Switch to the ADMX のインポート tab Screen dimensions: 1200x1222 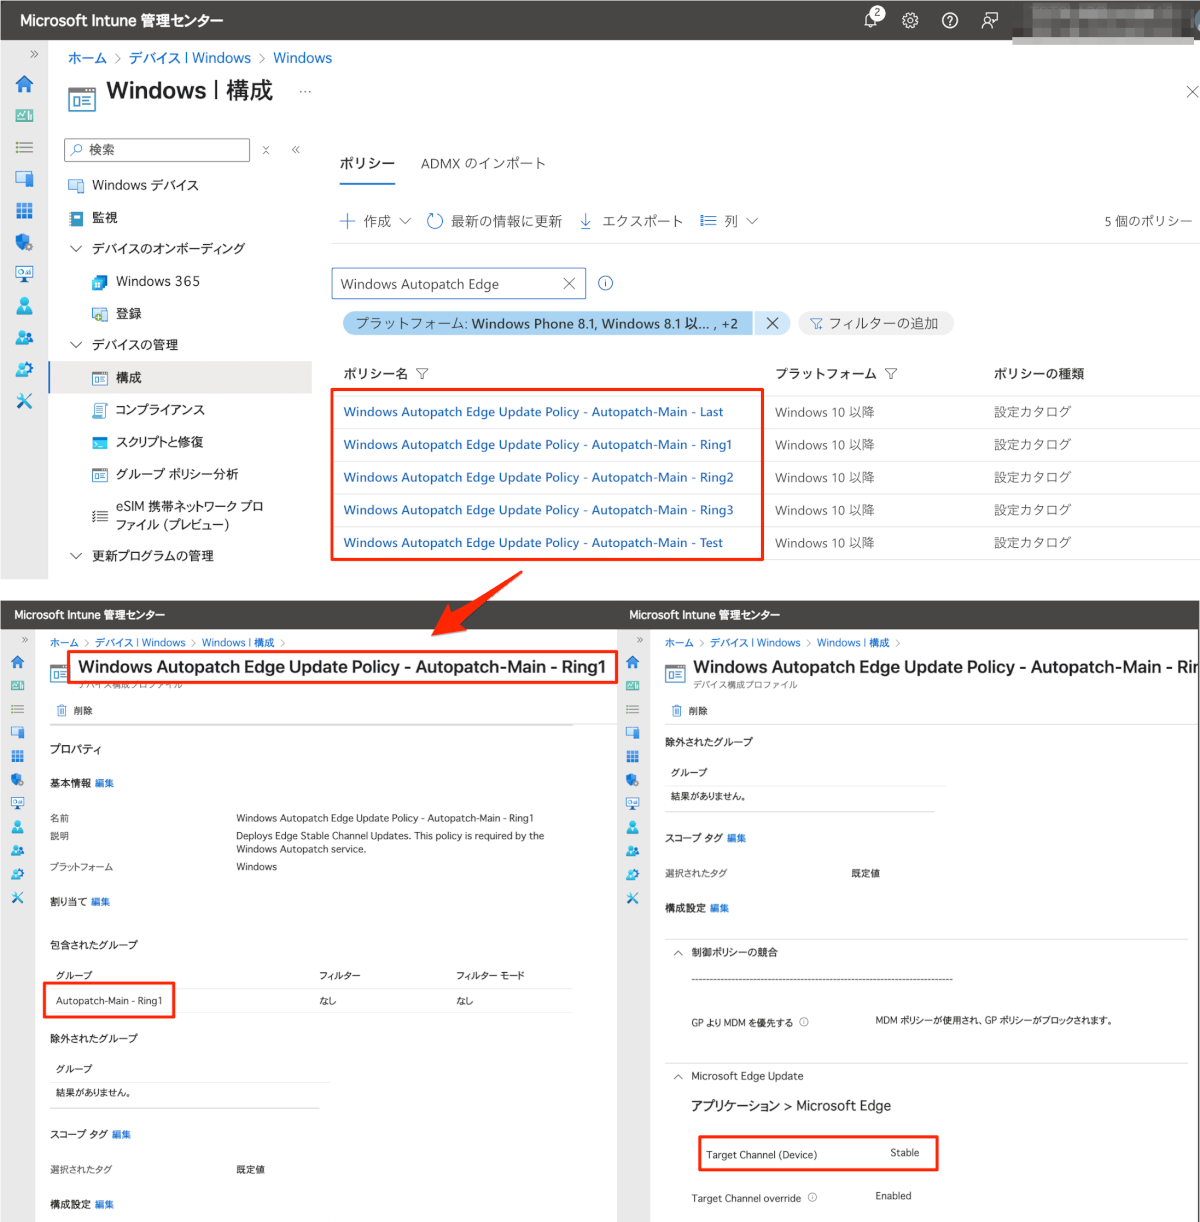click(x=483, y=164)
